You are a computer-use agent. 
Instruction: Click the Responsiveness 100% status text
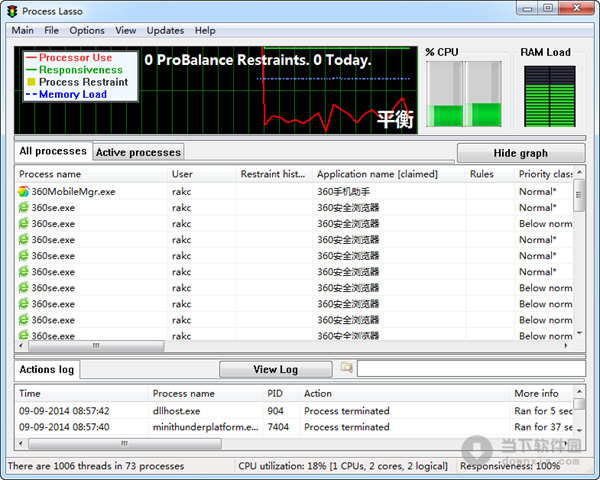click(510, 466)
